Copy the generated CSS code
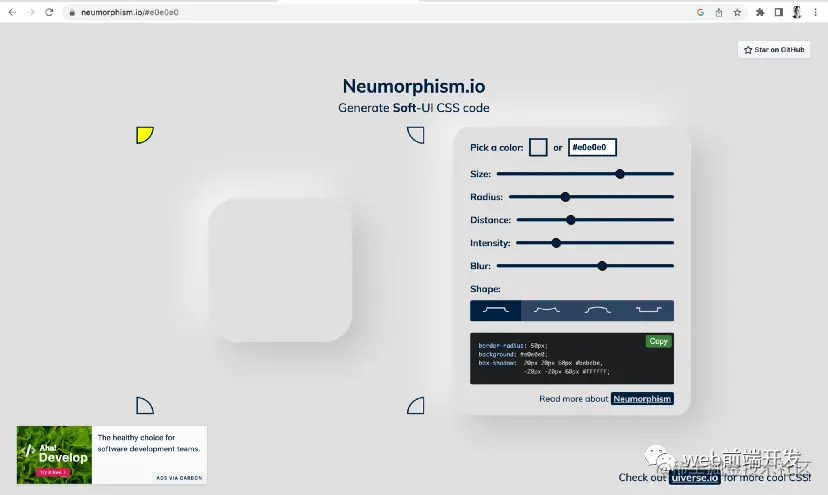The height and width of the screenshot is (495, 828). (658, 341)
